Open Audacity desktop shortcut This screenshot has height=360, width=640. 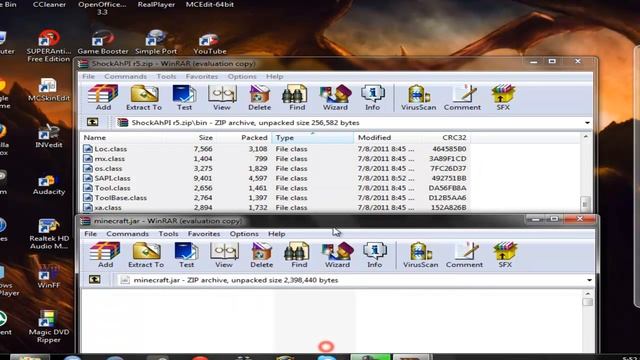49,184
